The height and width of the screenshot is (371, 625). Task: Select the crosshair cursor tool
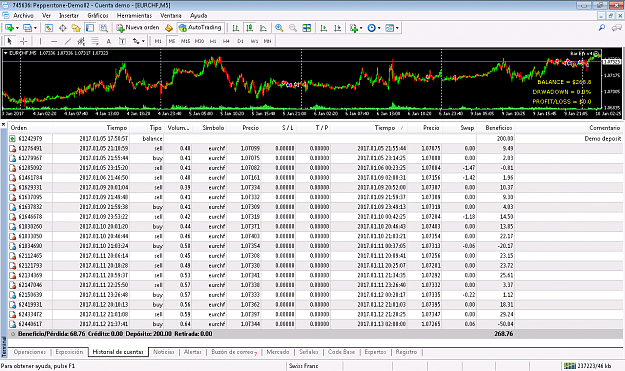(24, 41)
